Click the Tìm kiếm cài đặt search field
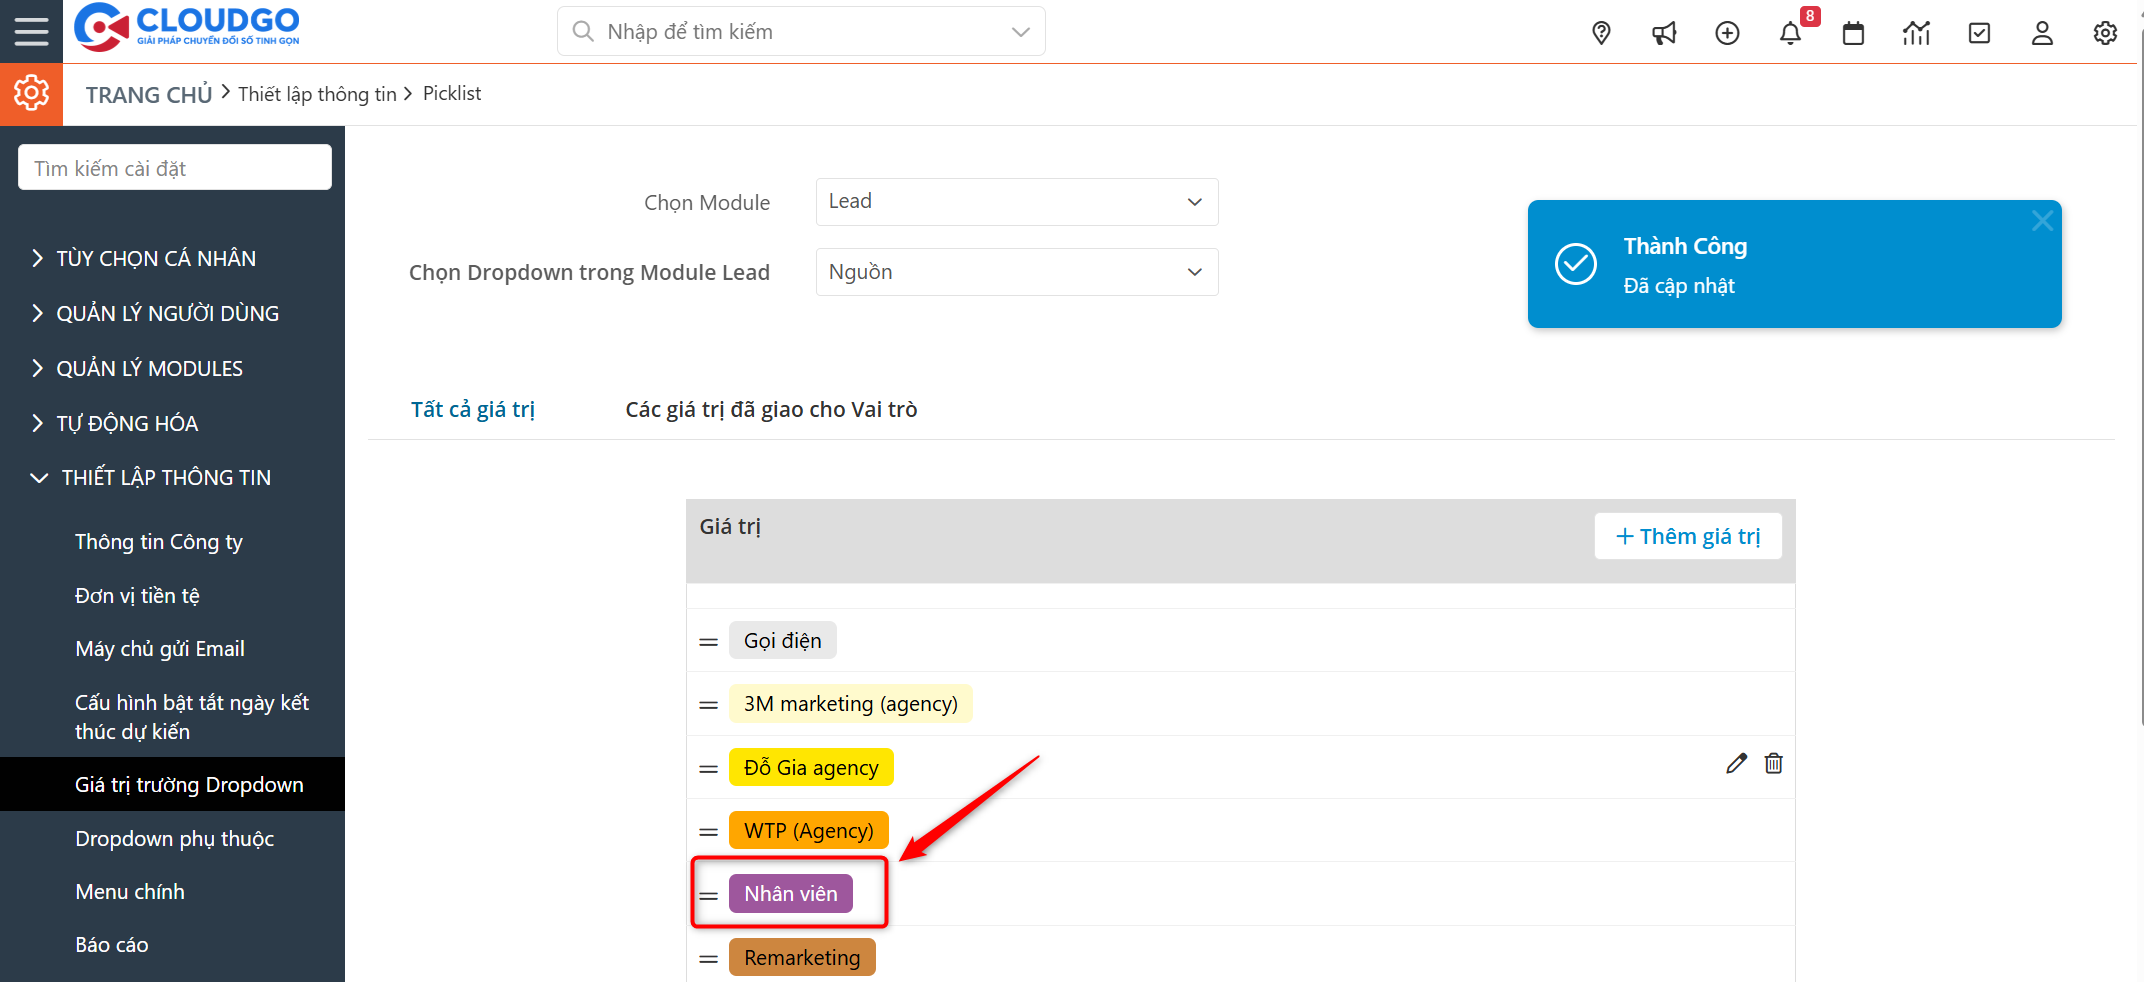This screenshot has height=982, width=2144. [174, 166]
